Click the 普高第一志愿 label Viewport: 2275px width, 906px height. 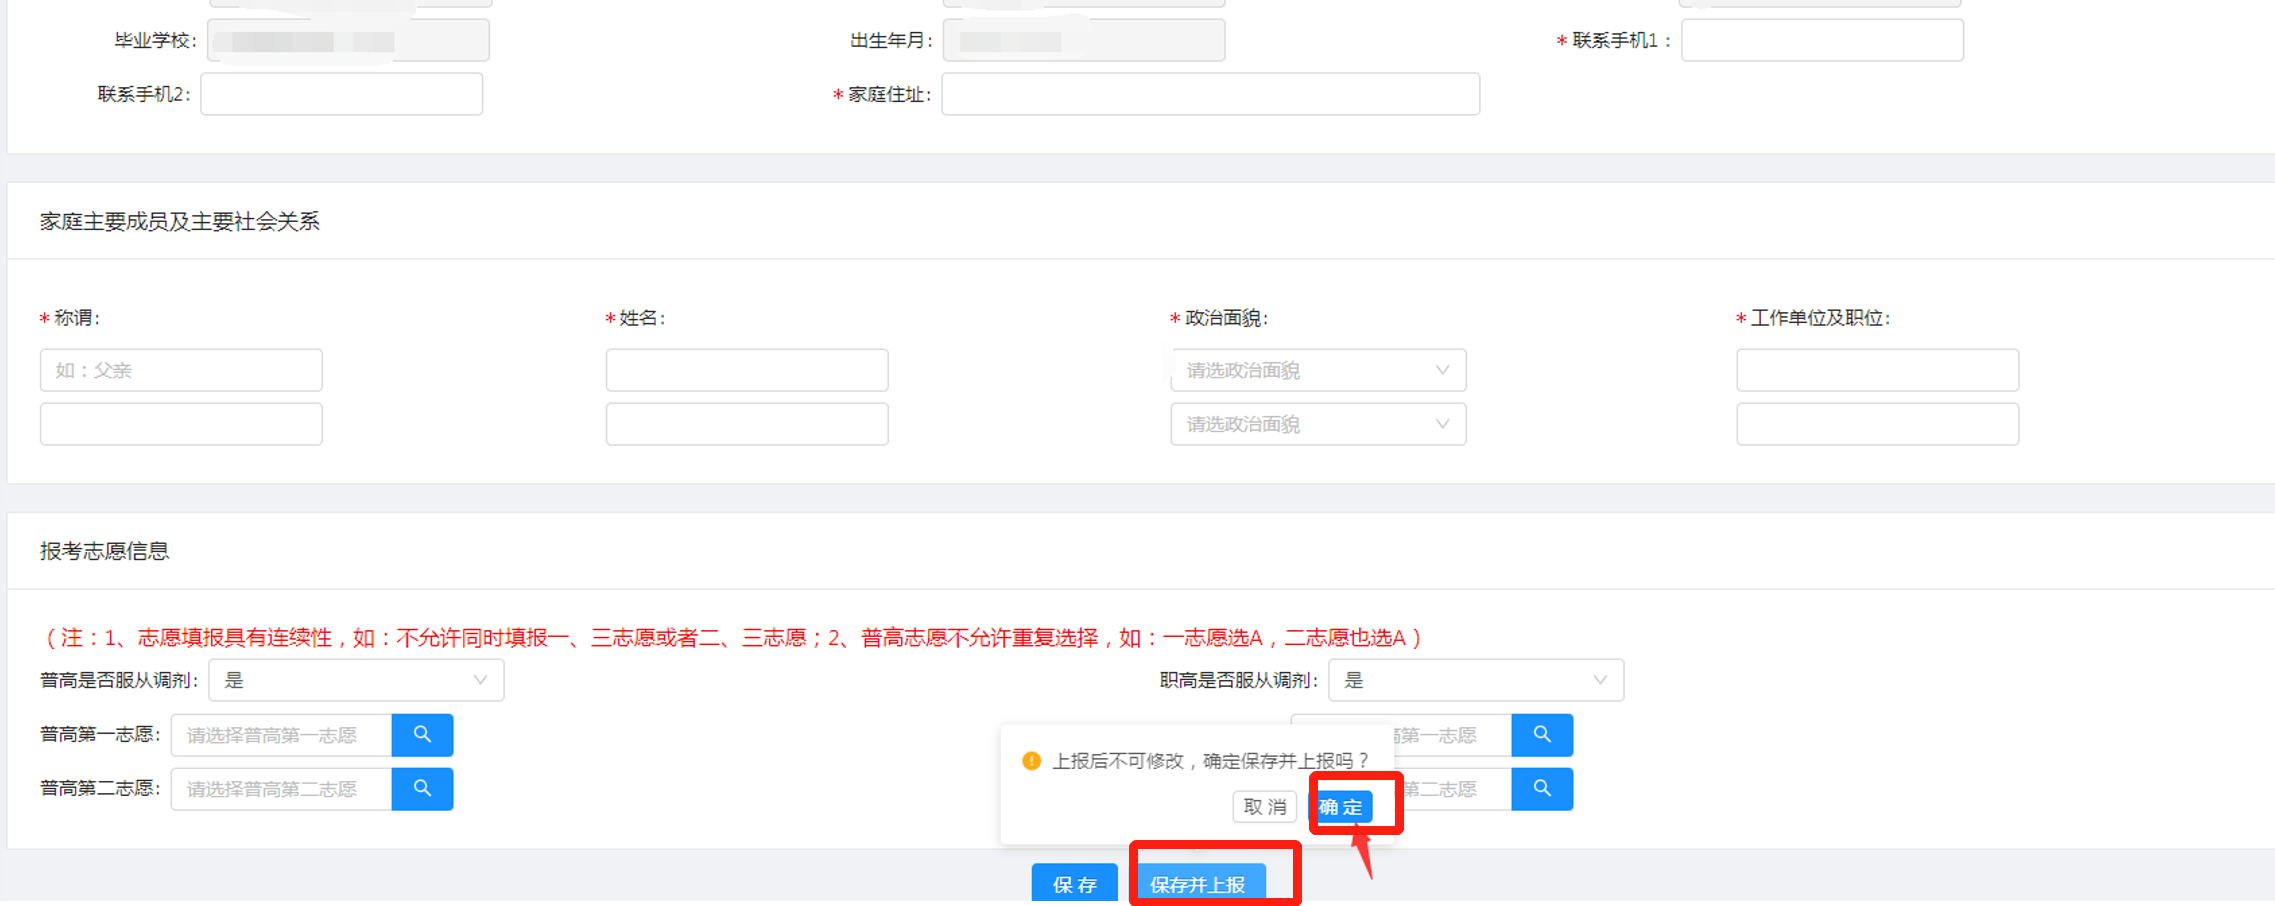coord(100,734)
